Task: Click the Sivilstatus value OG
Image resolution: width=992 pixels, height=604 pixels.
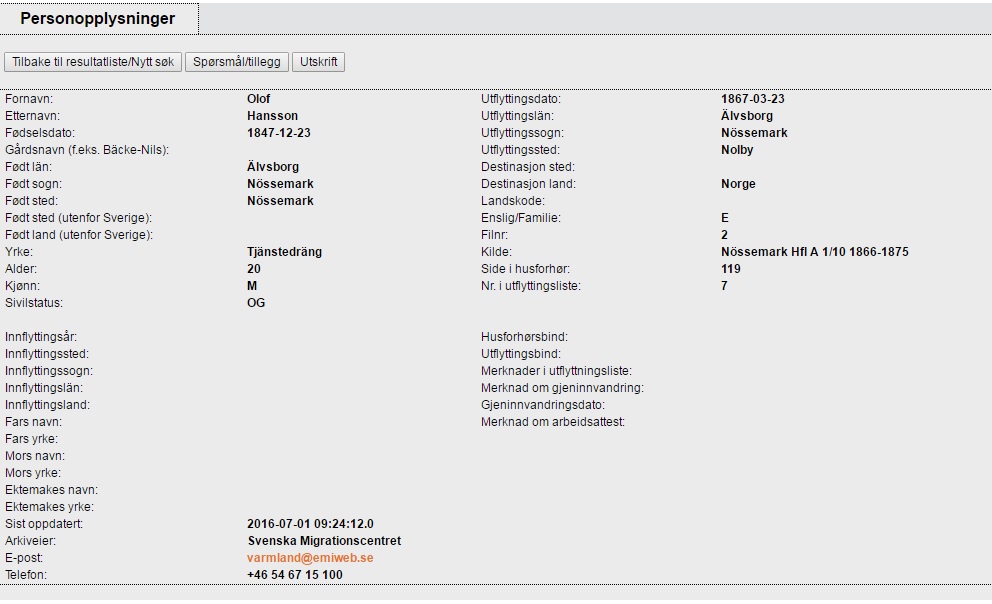Action: 256,303
